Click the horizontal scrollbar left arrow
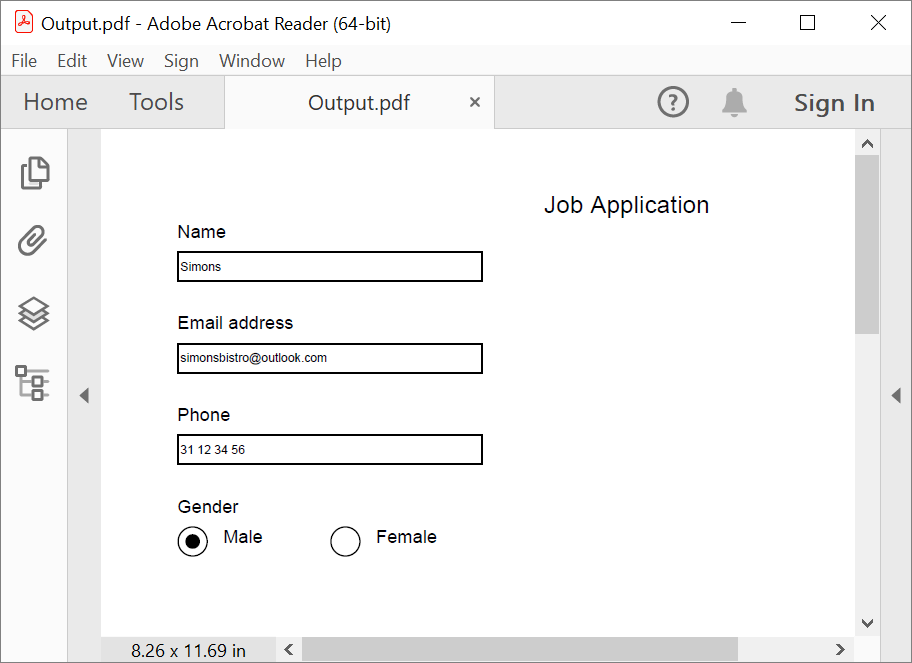 coord(288,649)
